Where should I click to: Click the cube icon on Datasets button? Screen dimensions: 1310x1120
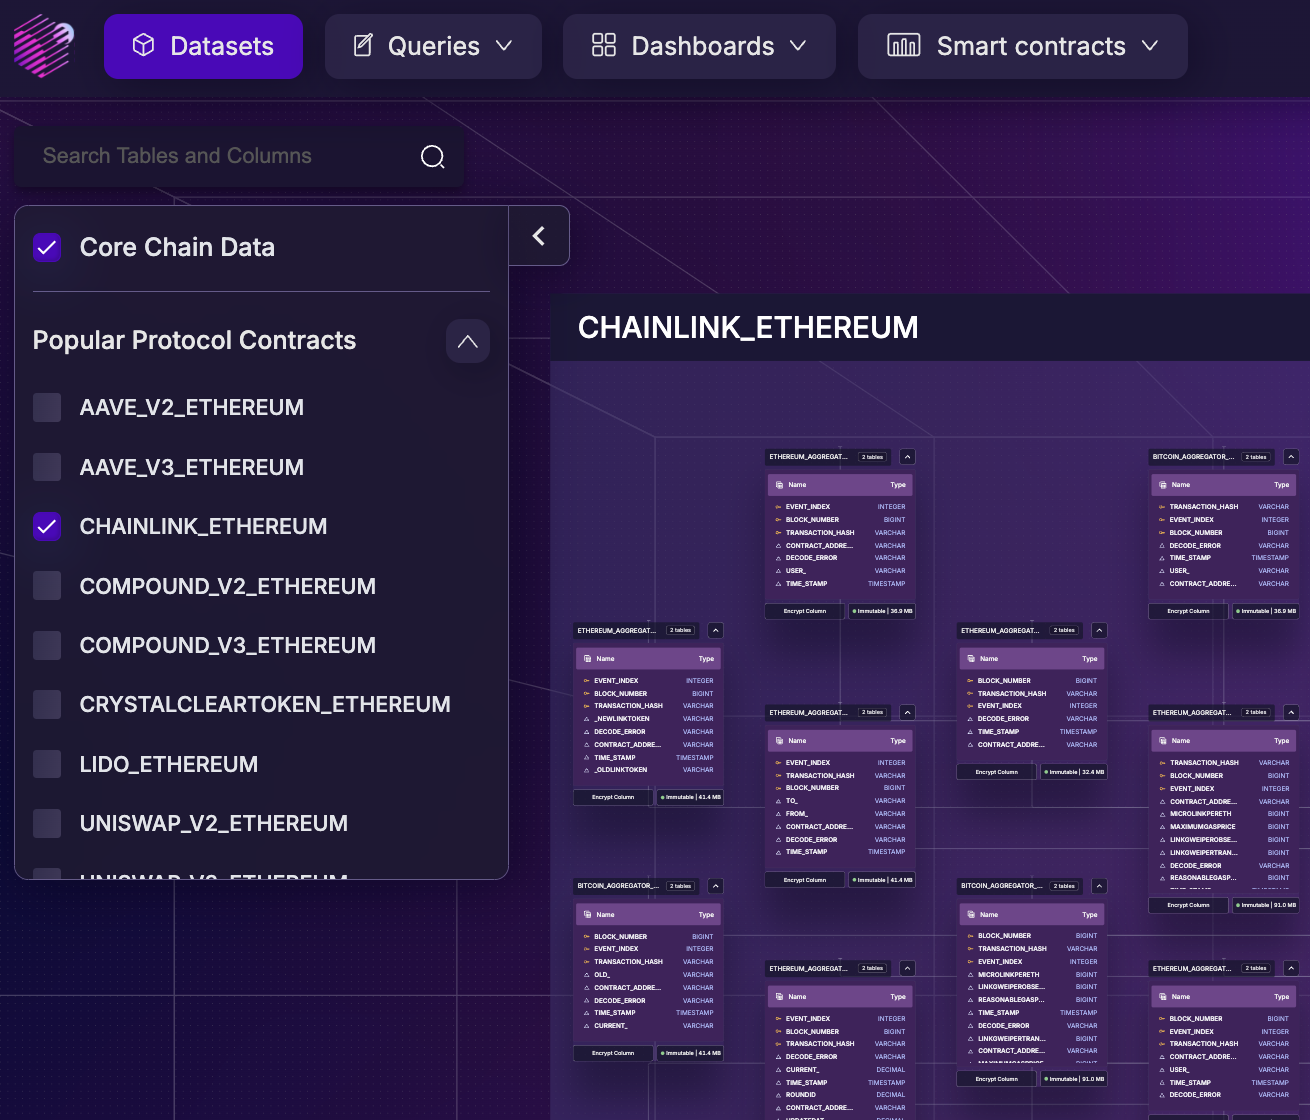tap(144, 45)
